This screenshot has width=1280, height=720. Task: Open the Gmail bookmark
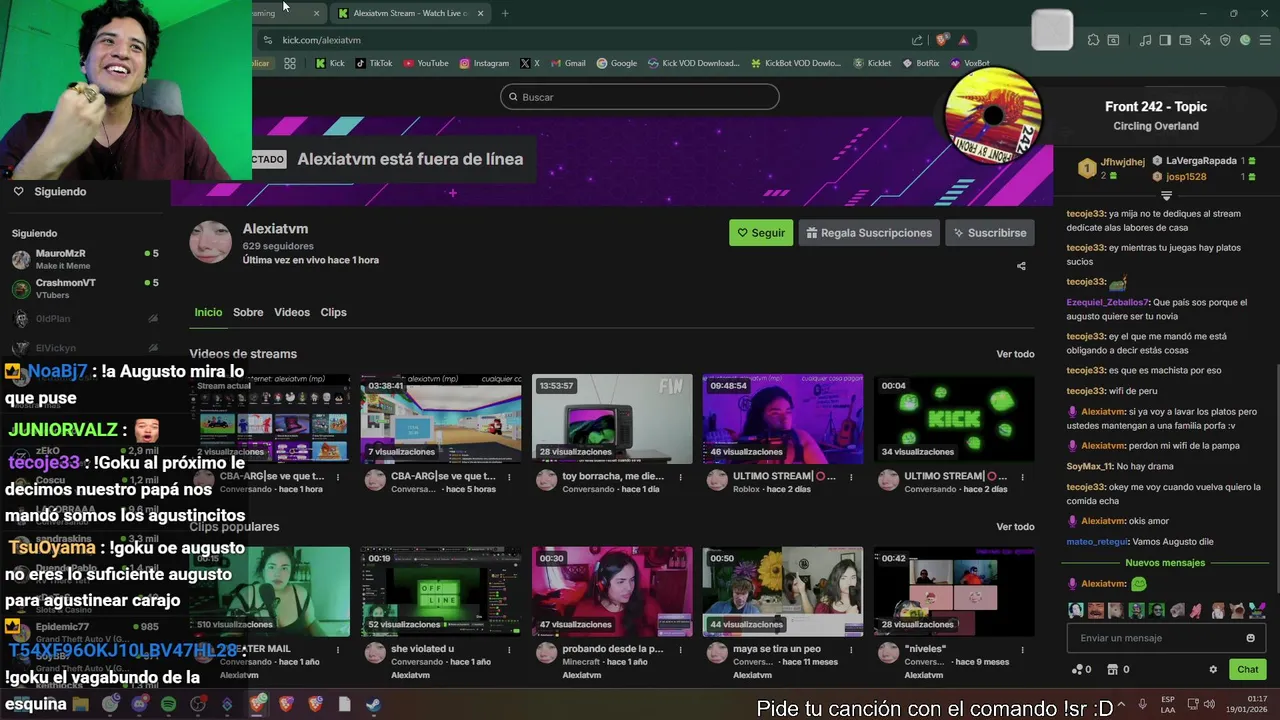pyautogui.click(x=568, y=63)
